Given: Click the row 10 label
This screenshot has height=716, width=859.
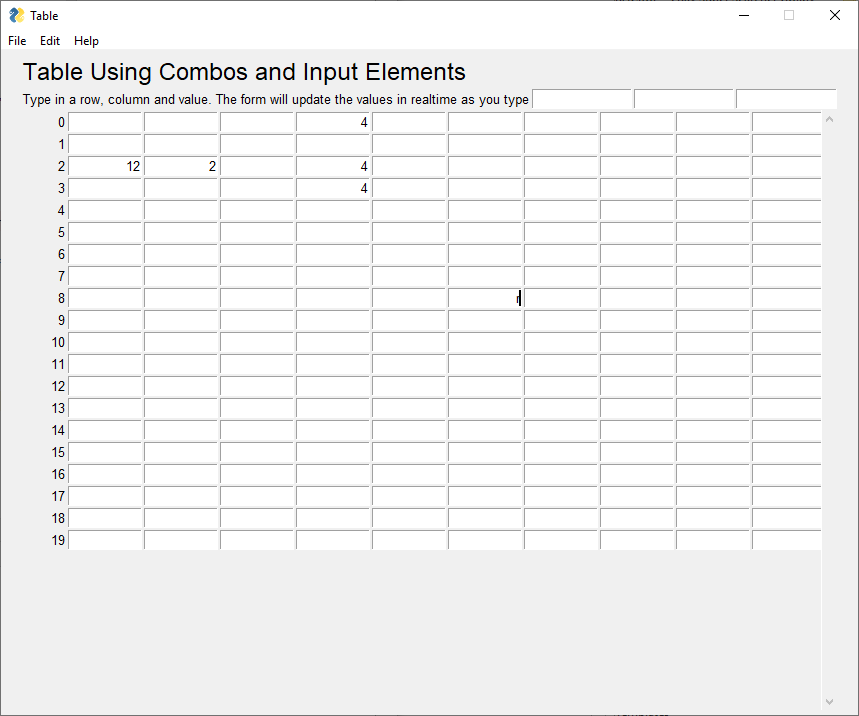Looking at the screenshot, I should pyautogui.click(x=57, y=342).
